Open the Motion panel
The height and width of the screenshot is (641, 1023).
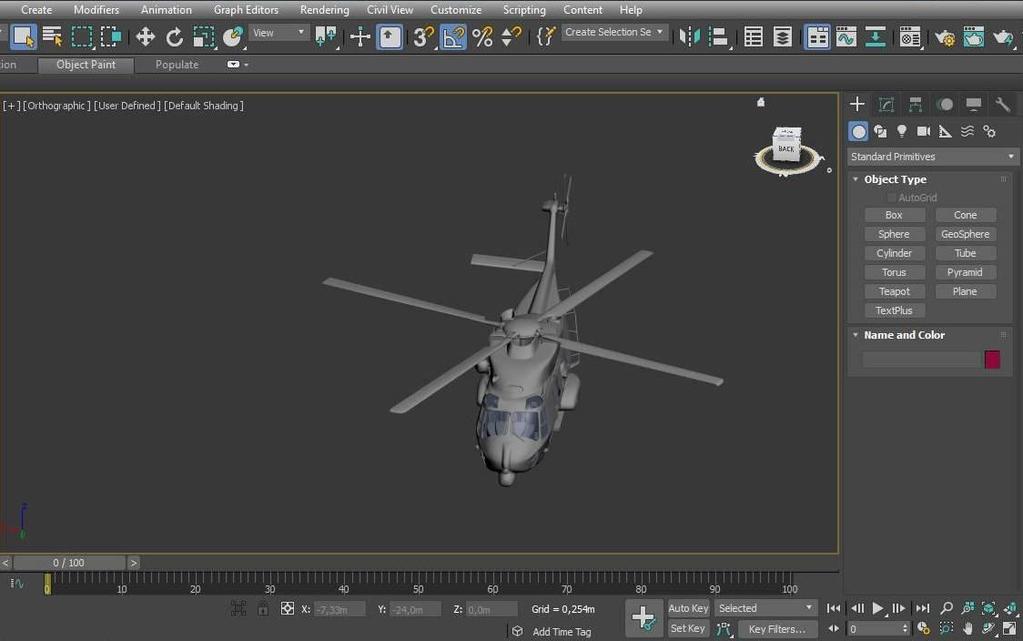click(945, 104)
